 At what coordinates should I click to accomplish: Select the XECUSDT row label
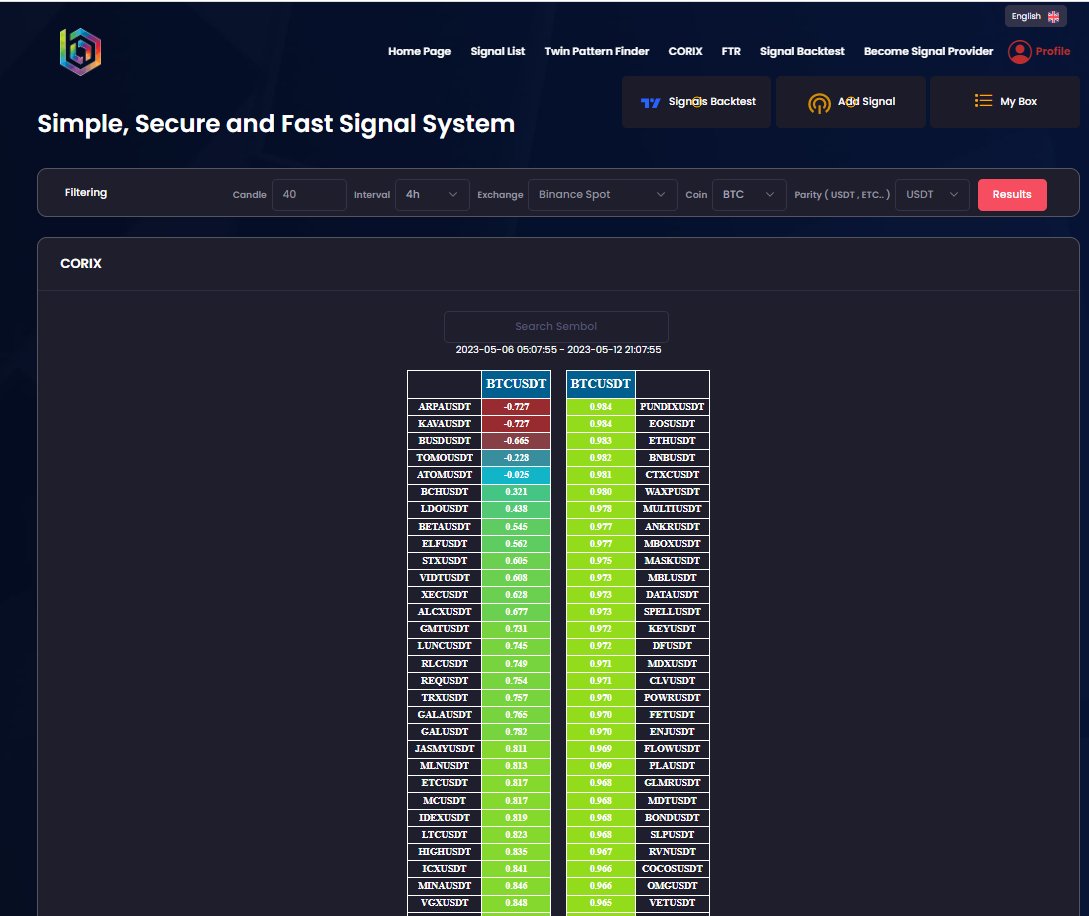(444, 594)
